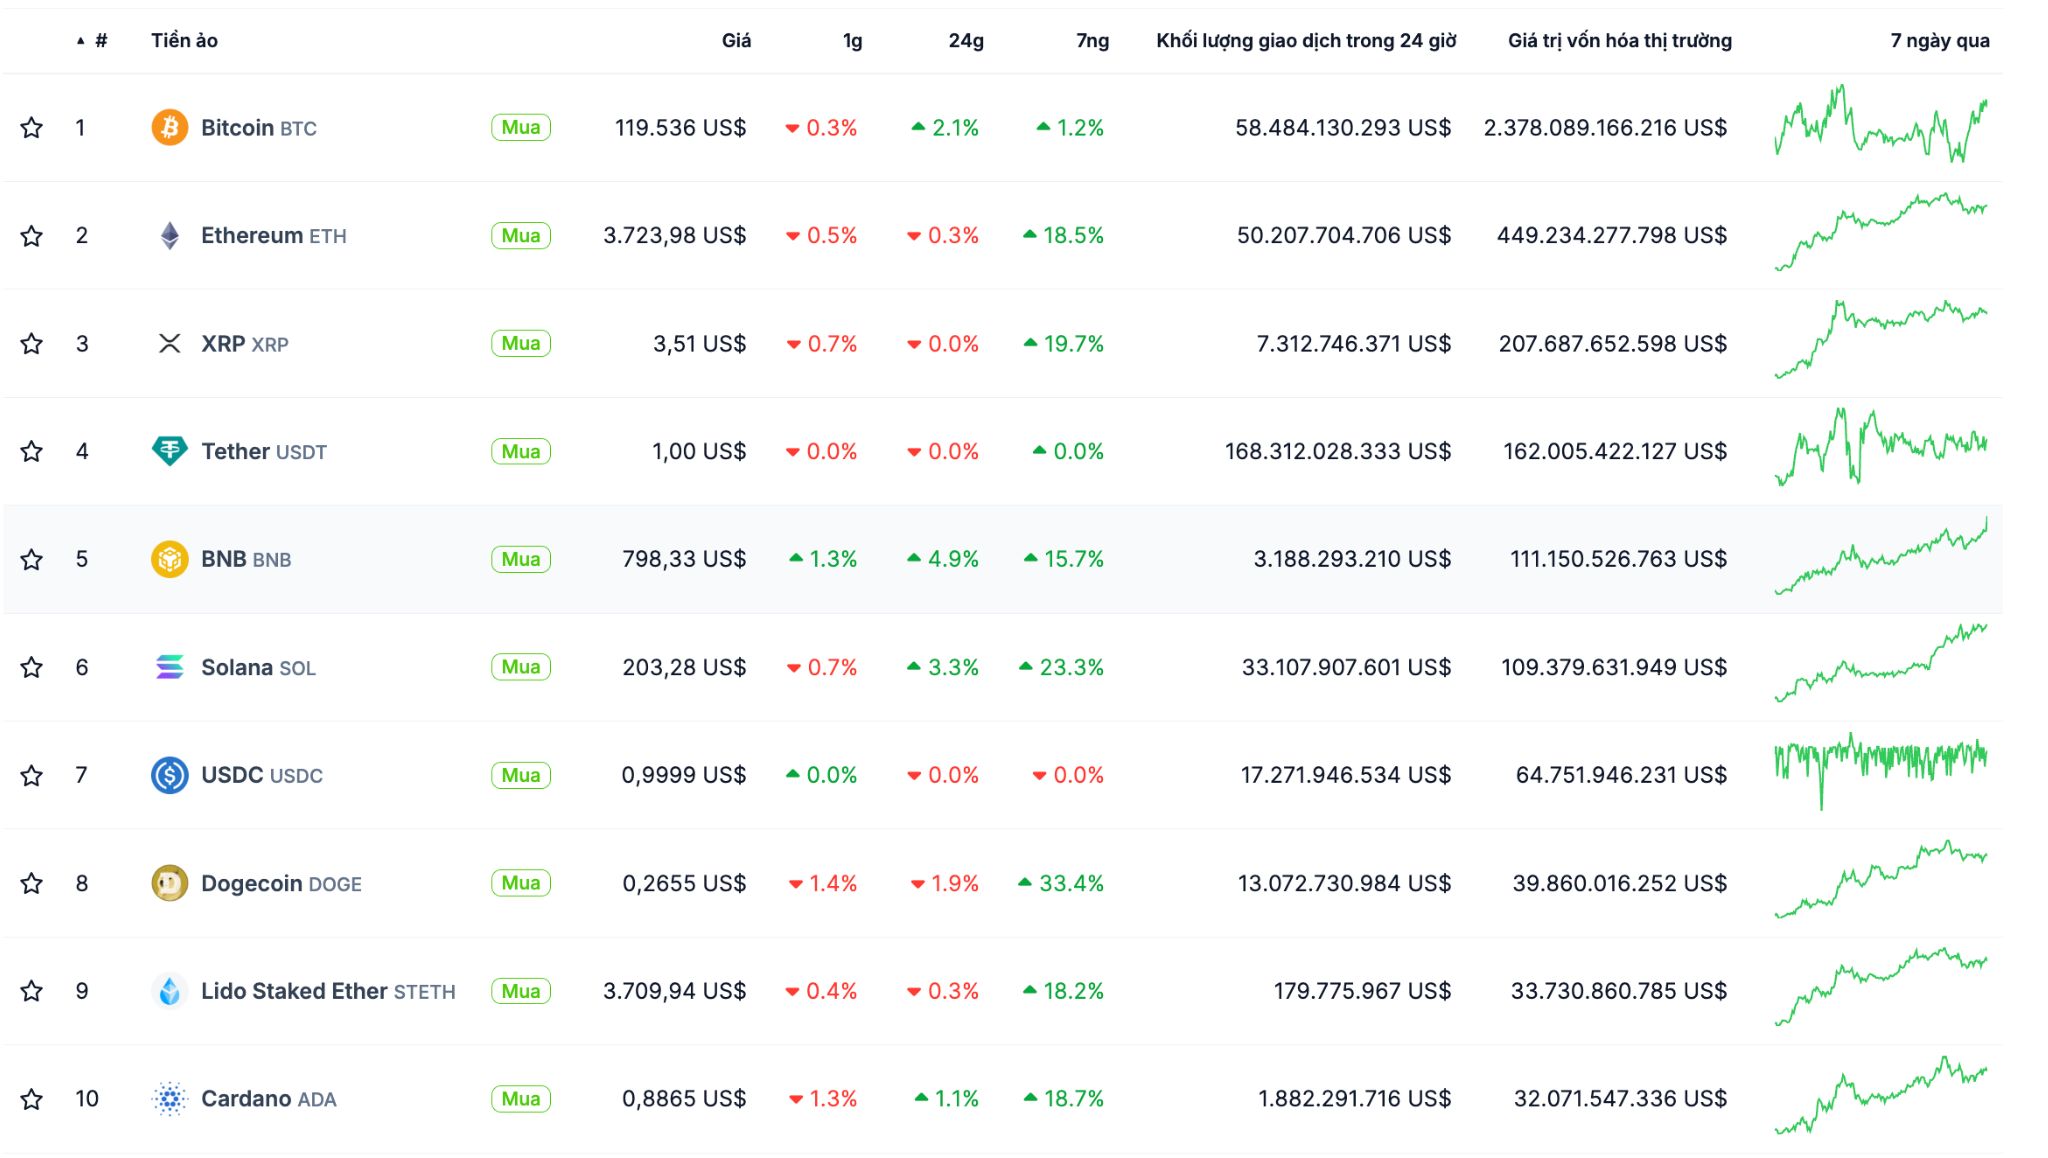The image size is (2048, 1158).
Task: Toggle the favorite star for BNB
Action: pyautogui.click(x=31, y=559)
